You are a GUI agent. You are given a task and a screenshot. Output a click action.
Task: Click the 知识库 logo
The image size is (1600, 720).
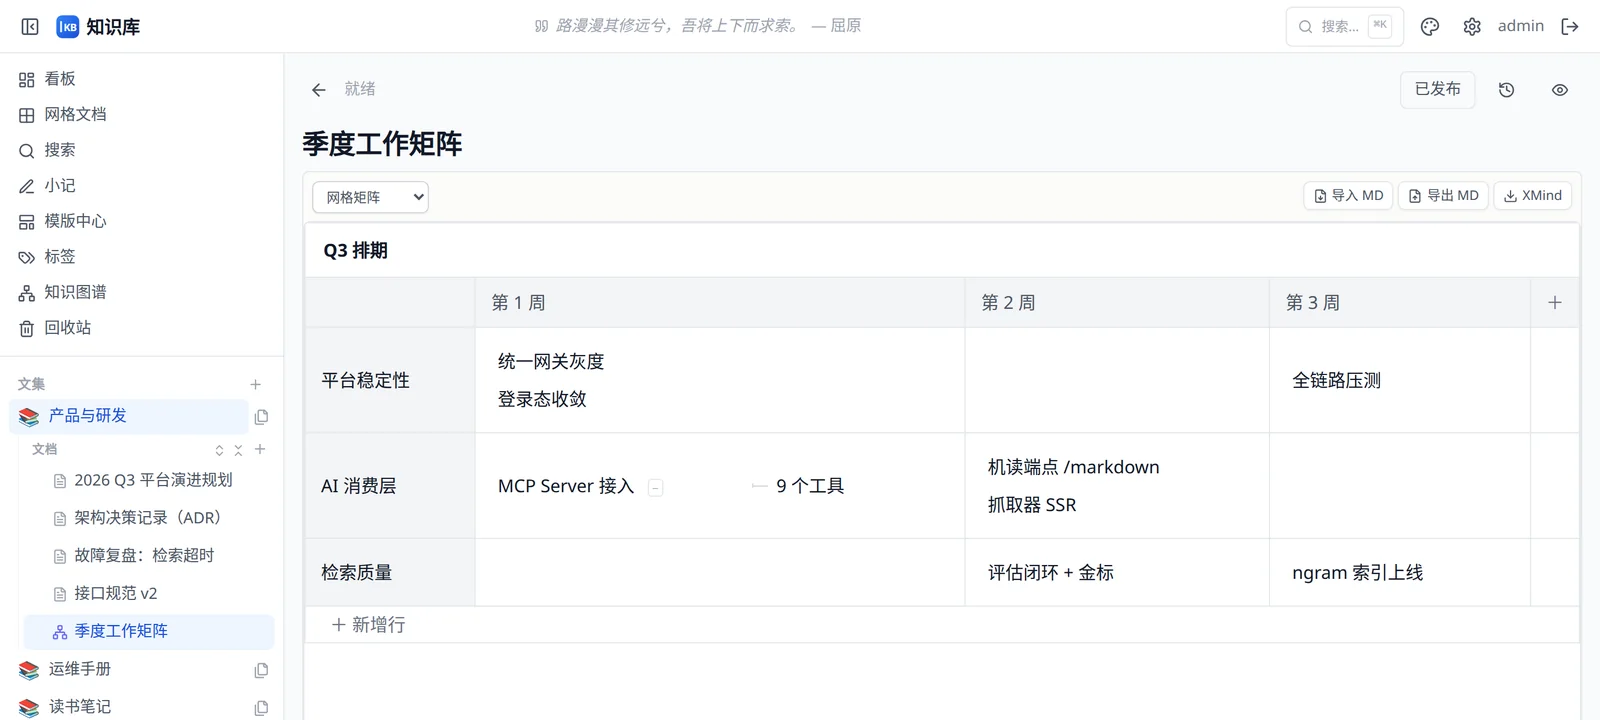(98, 27)
